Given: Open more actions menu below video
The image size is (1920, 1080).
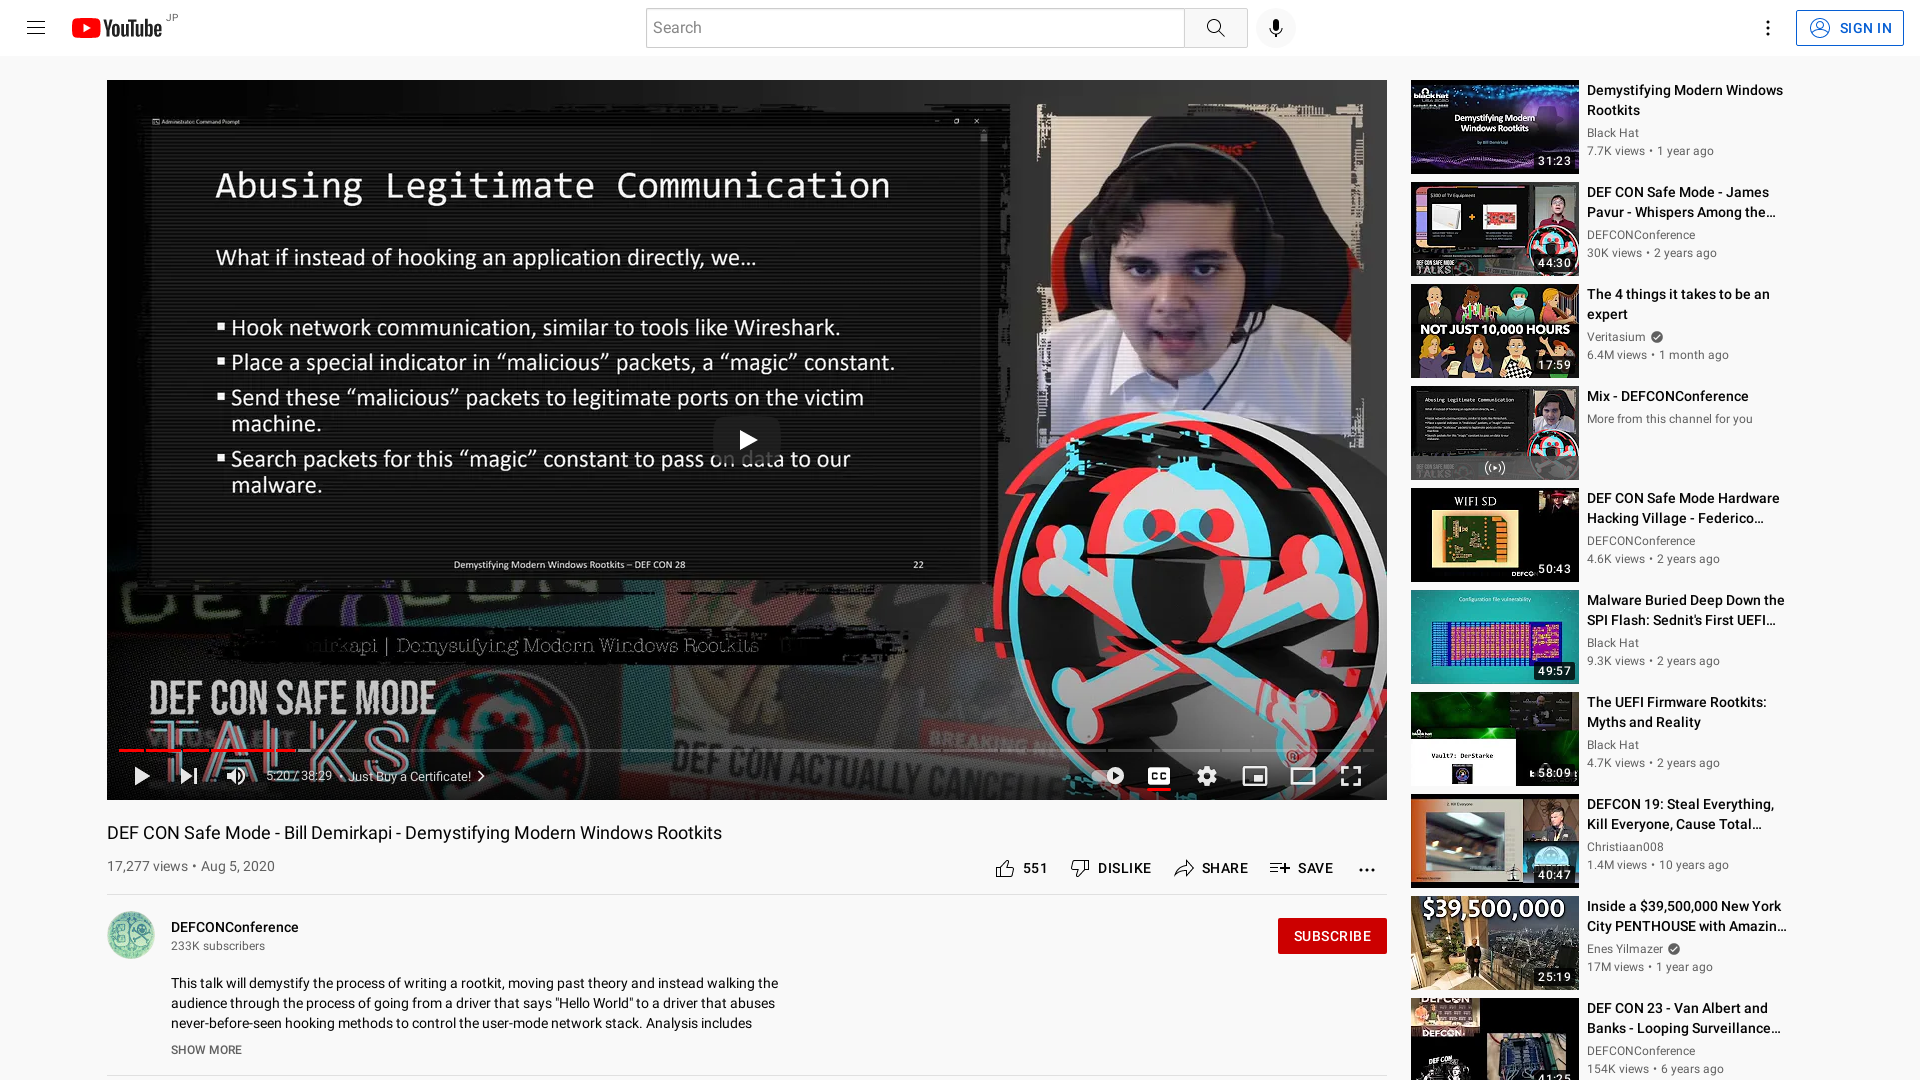Looking at the screenshot, I should [x=1366, y=869].
